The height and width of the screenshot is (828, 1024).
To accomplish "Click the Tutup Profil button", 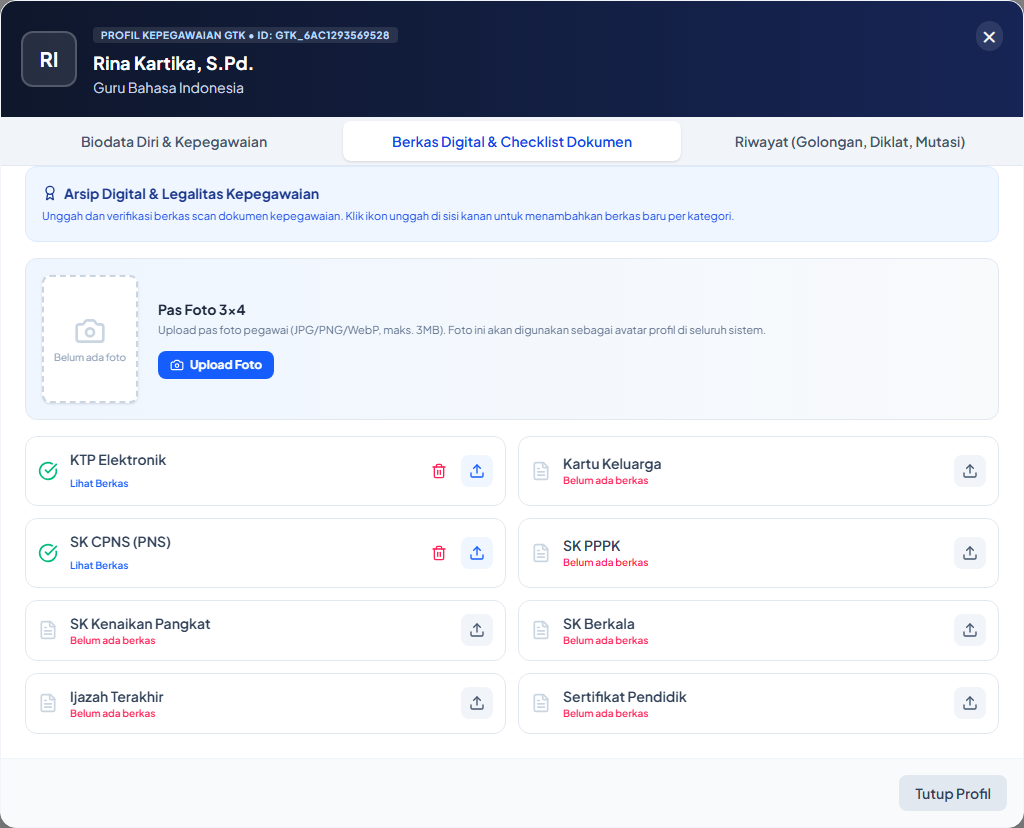I will pyautogui.click(x=952, y=793).
